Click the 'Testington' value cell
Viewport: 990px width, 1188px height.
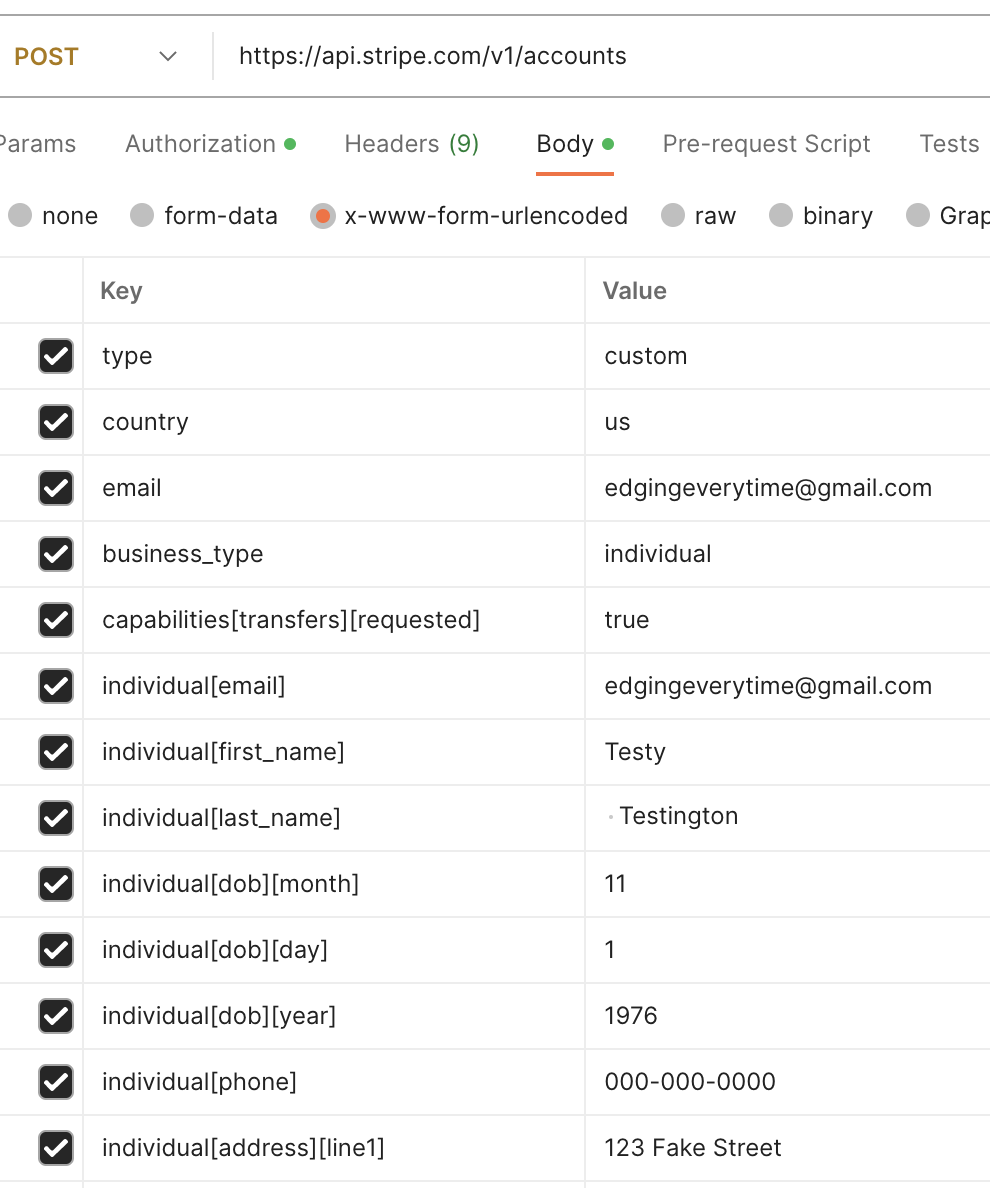coord(788,818)
